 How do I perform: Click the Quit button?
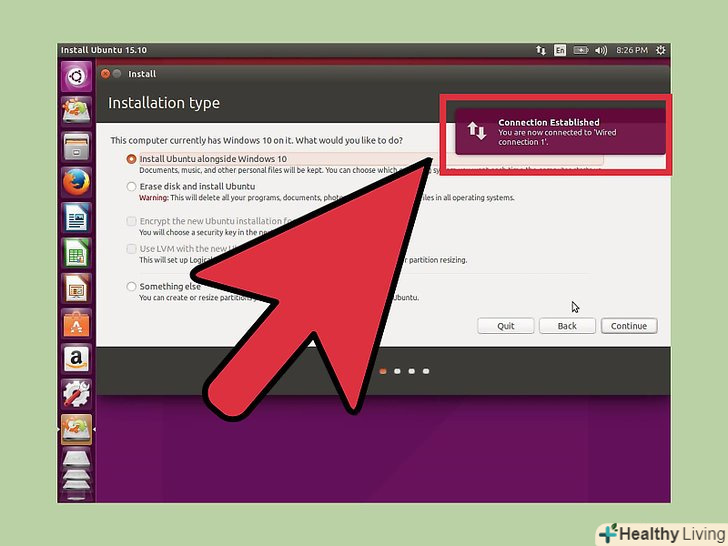(506, 326)
